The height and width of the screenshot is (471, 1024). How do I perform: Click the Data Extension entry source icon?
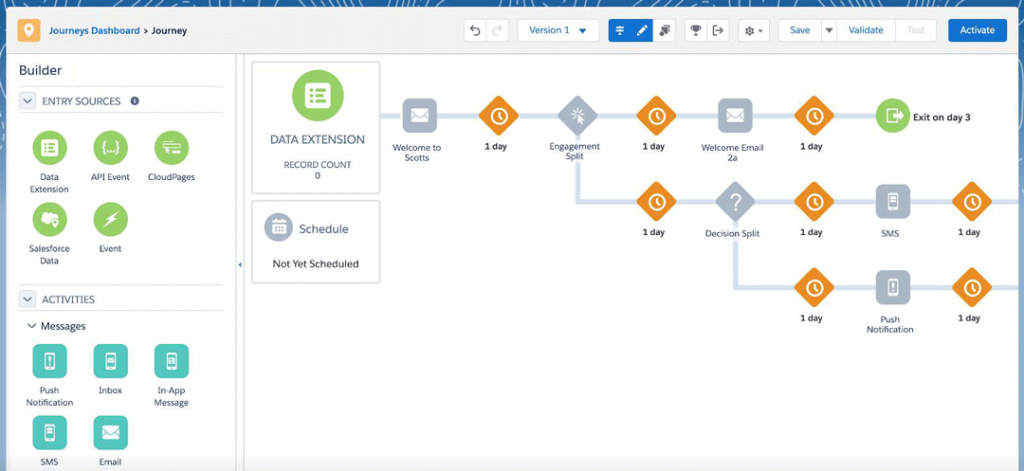pos(49,148)
